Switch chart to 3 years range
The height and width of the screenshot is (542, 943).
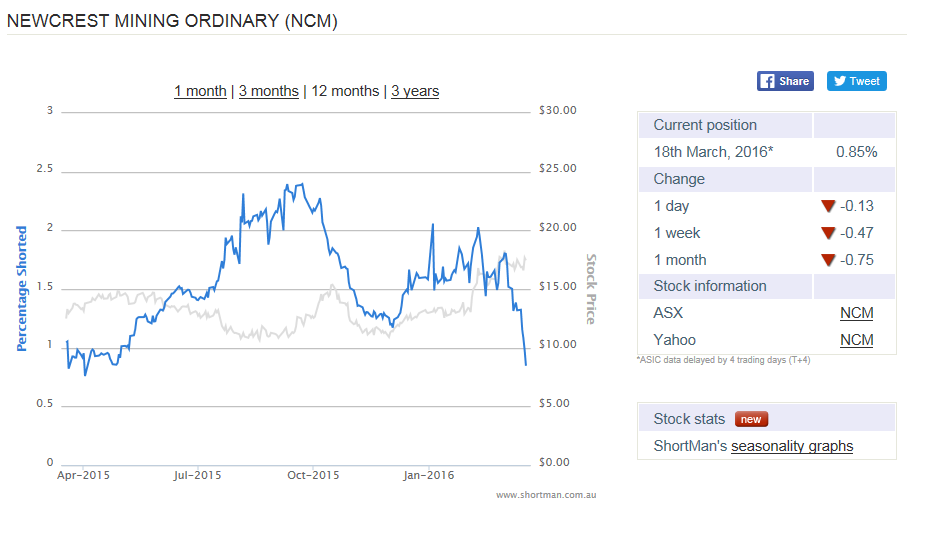[415, 91]
